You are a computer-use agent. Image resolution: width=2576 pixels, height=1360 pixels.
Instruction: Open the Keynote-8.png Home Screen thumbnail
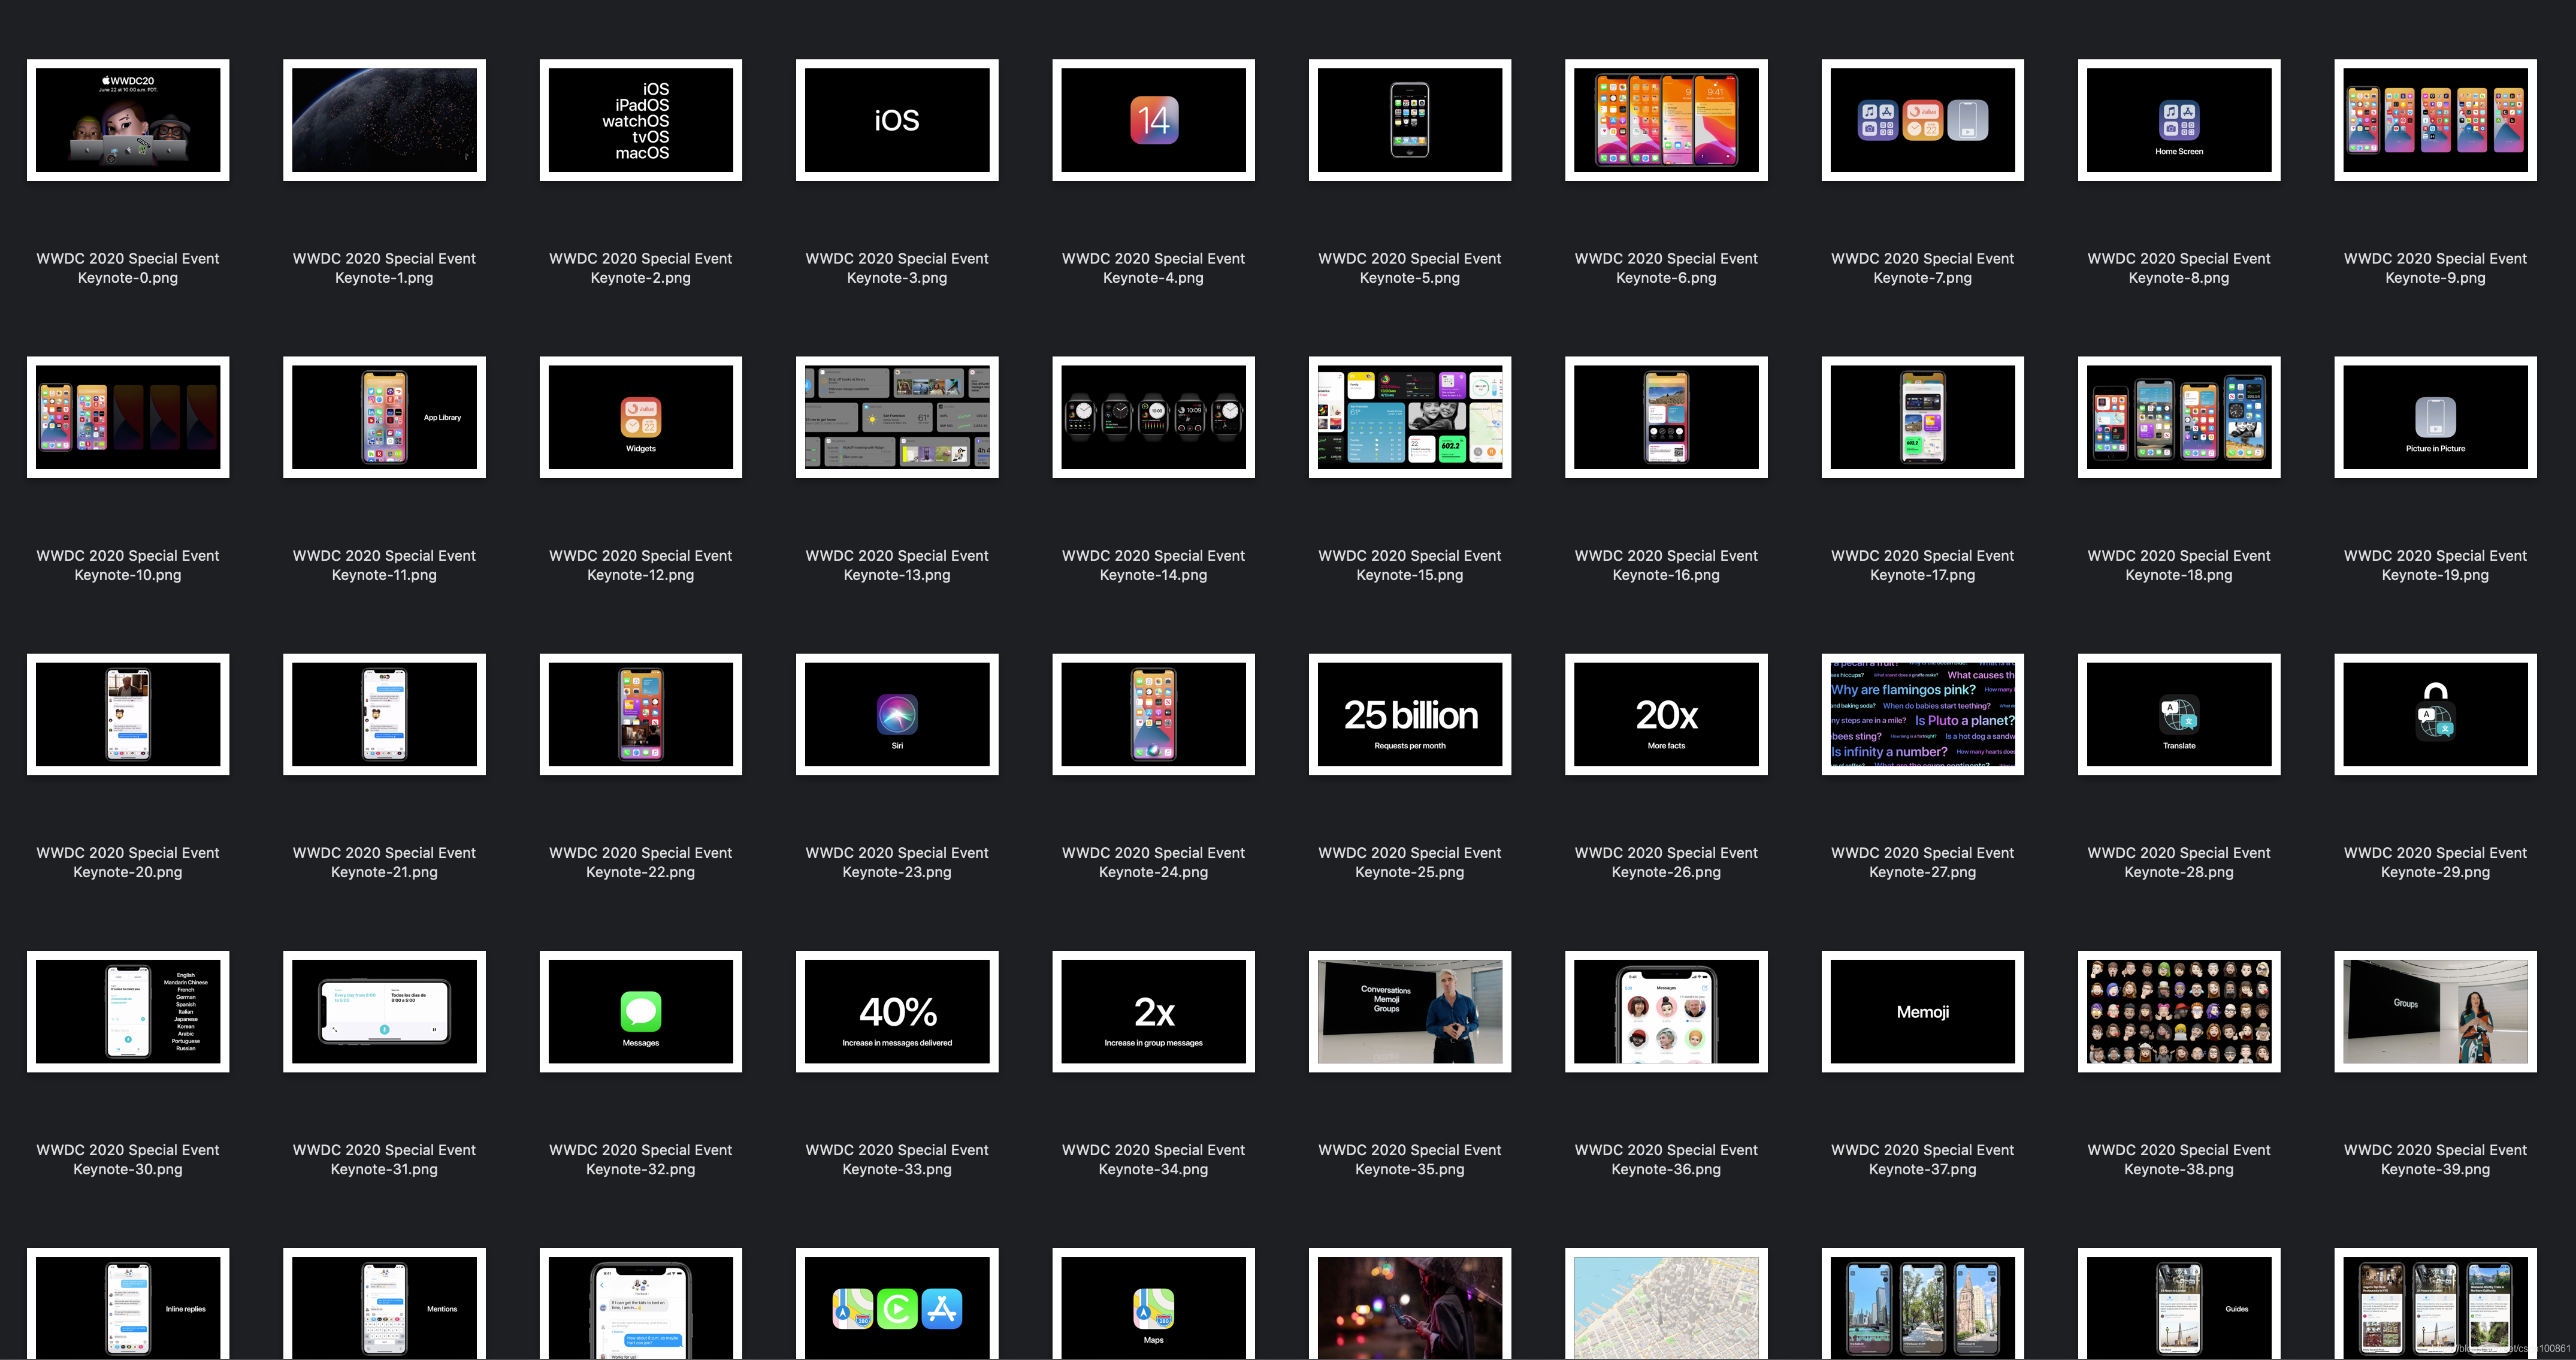[x=2179, y=120]
